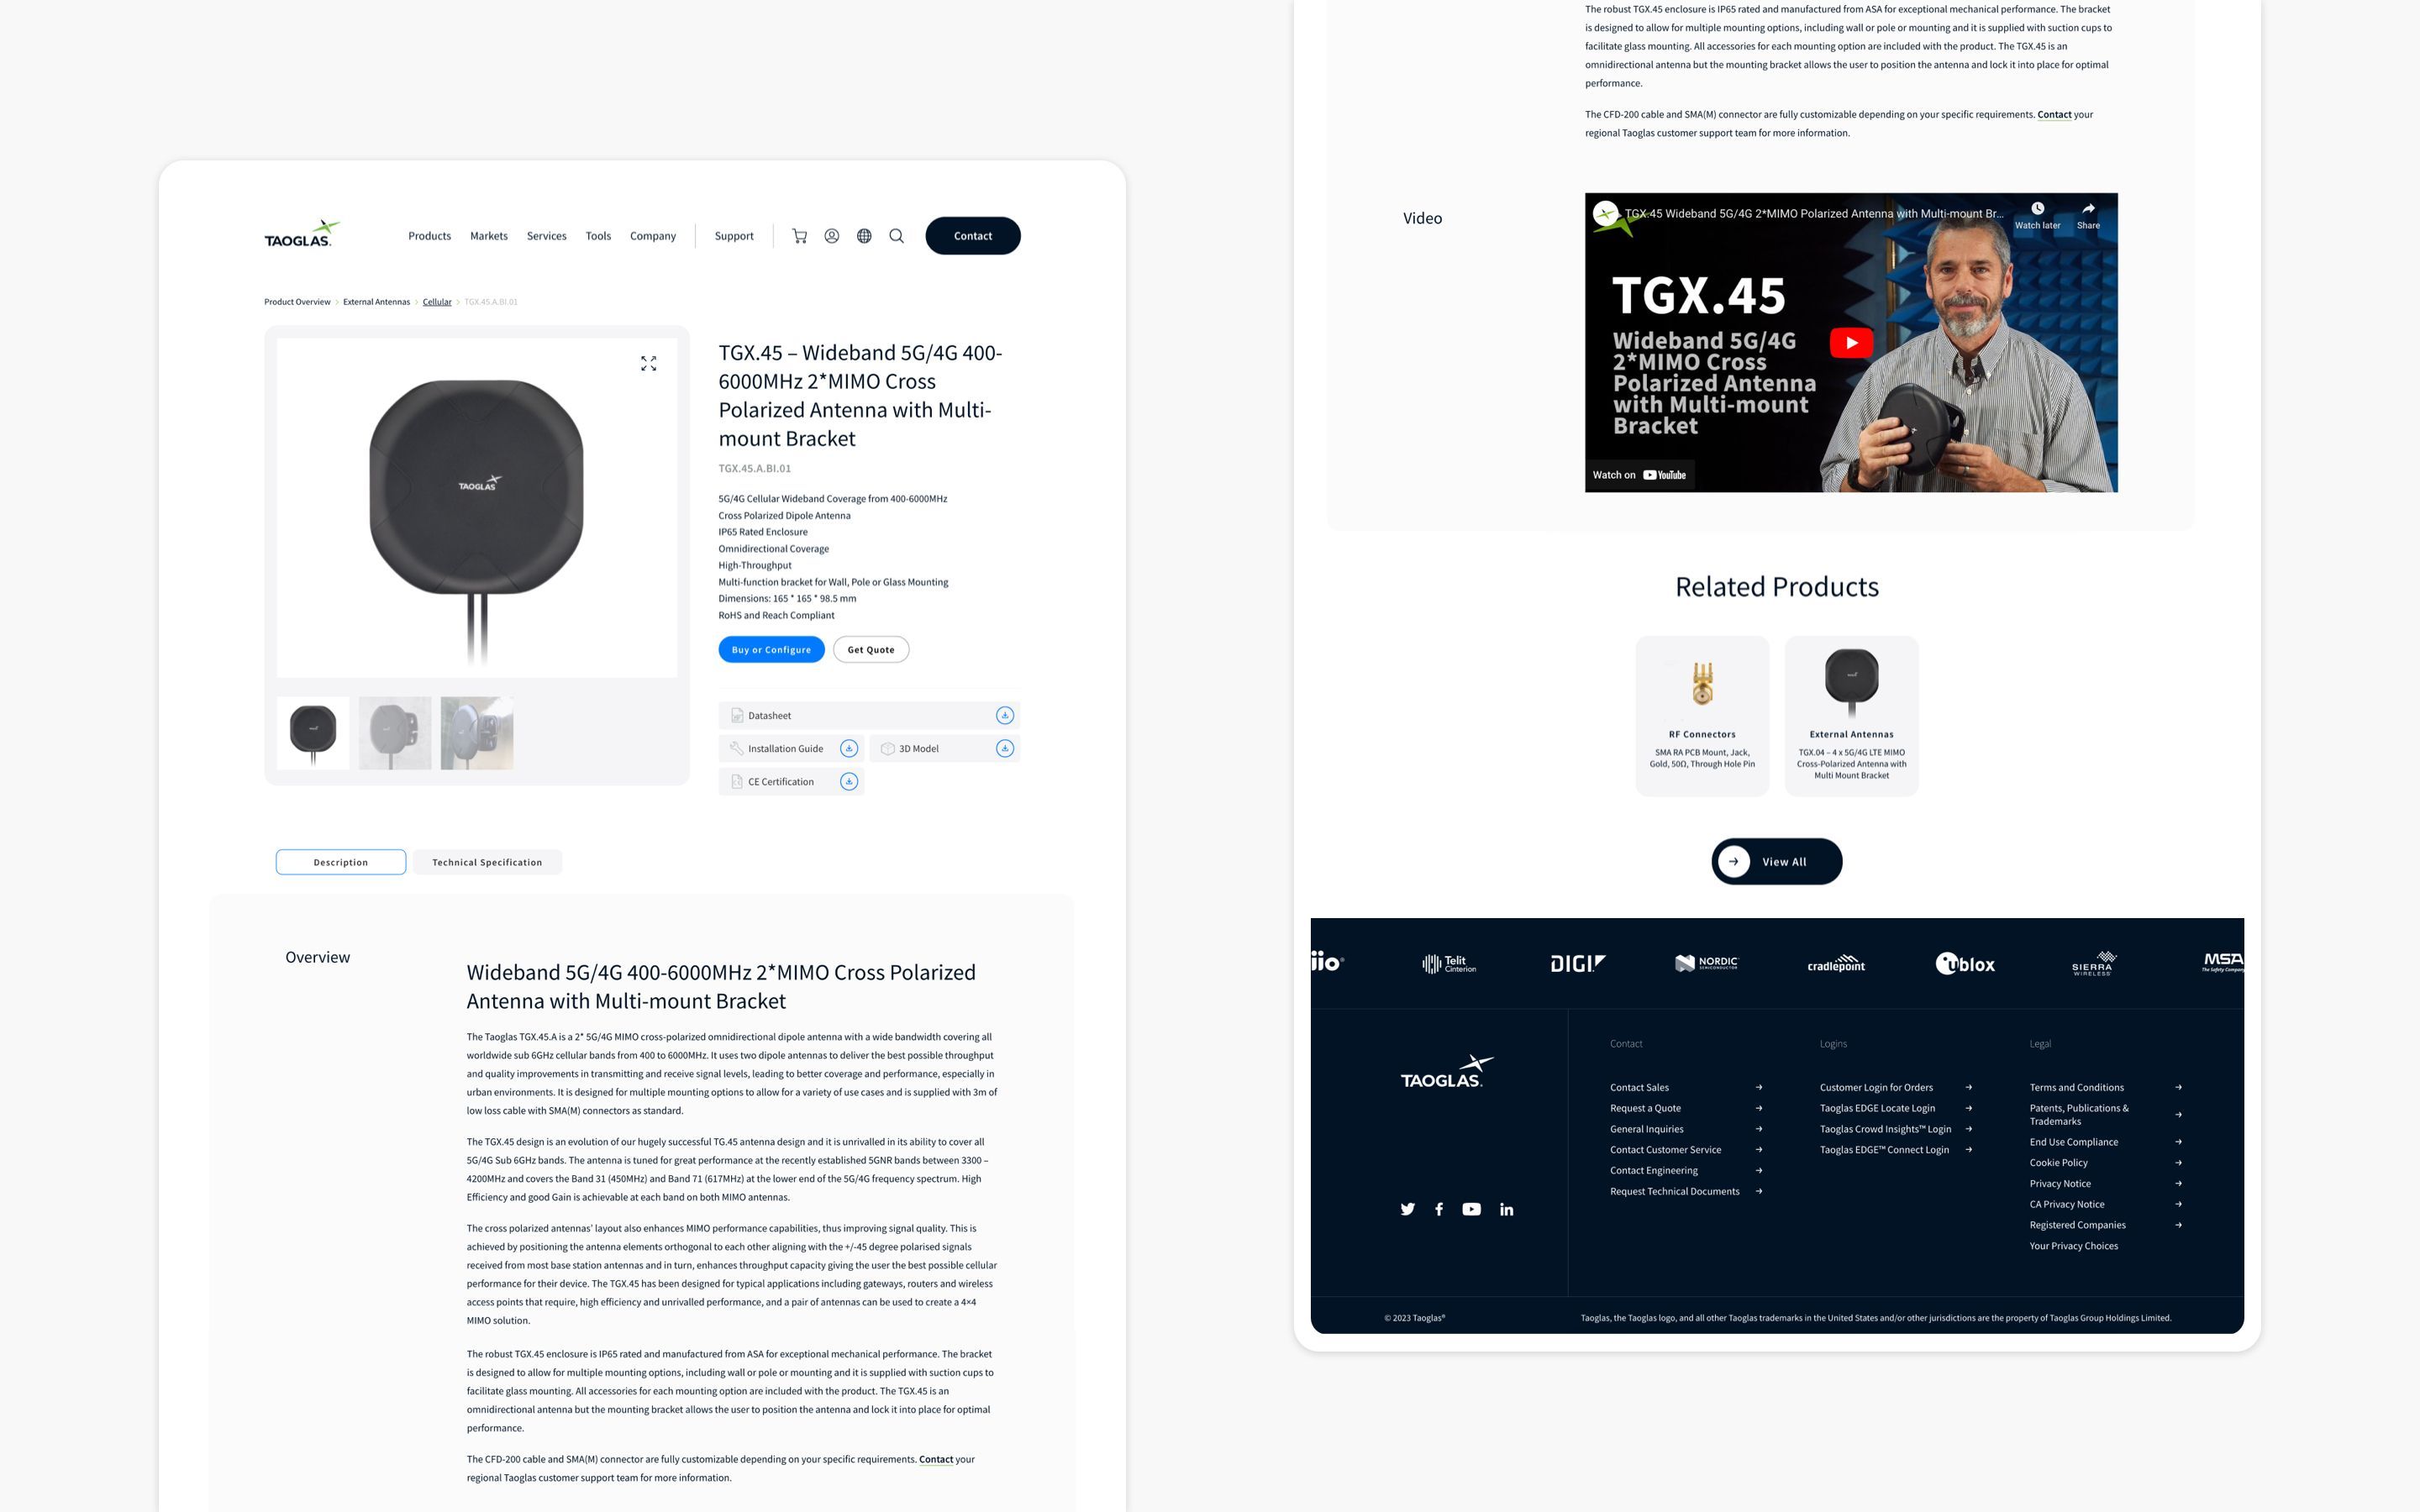
Task: Select the Technical Specification tab
Action: coord(488,860)
